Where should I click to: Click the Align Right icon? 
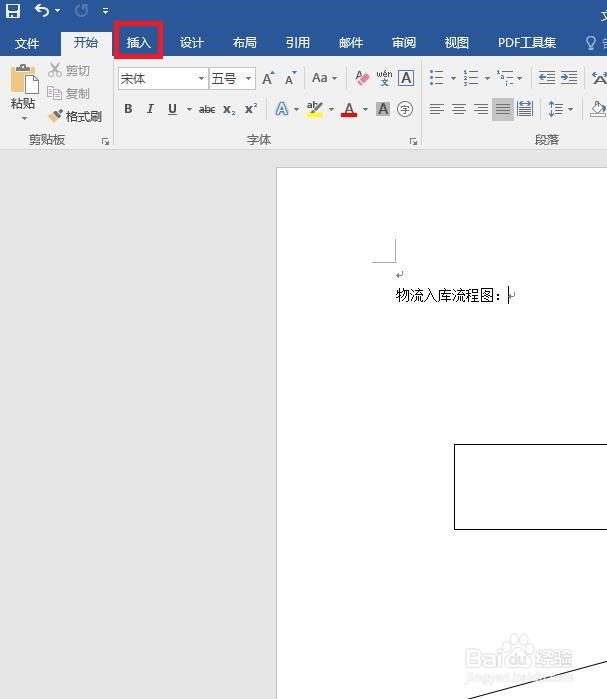point(481,109)
